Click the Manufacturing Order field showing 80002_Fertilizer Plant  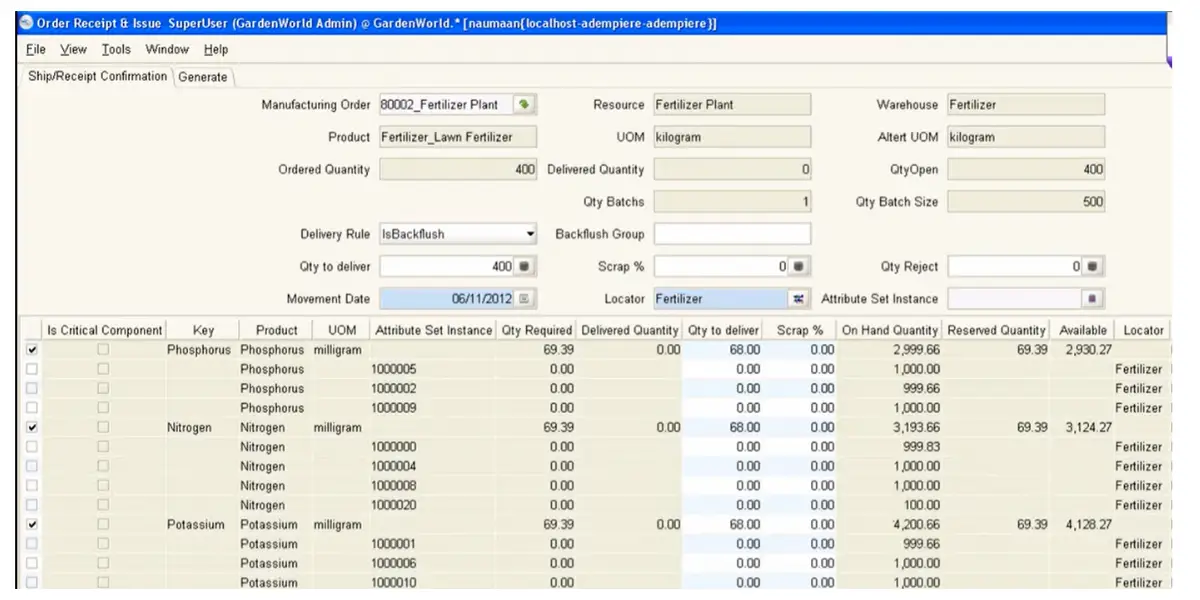pyautogui.click(x=446, y=105)
